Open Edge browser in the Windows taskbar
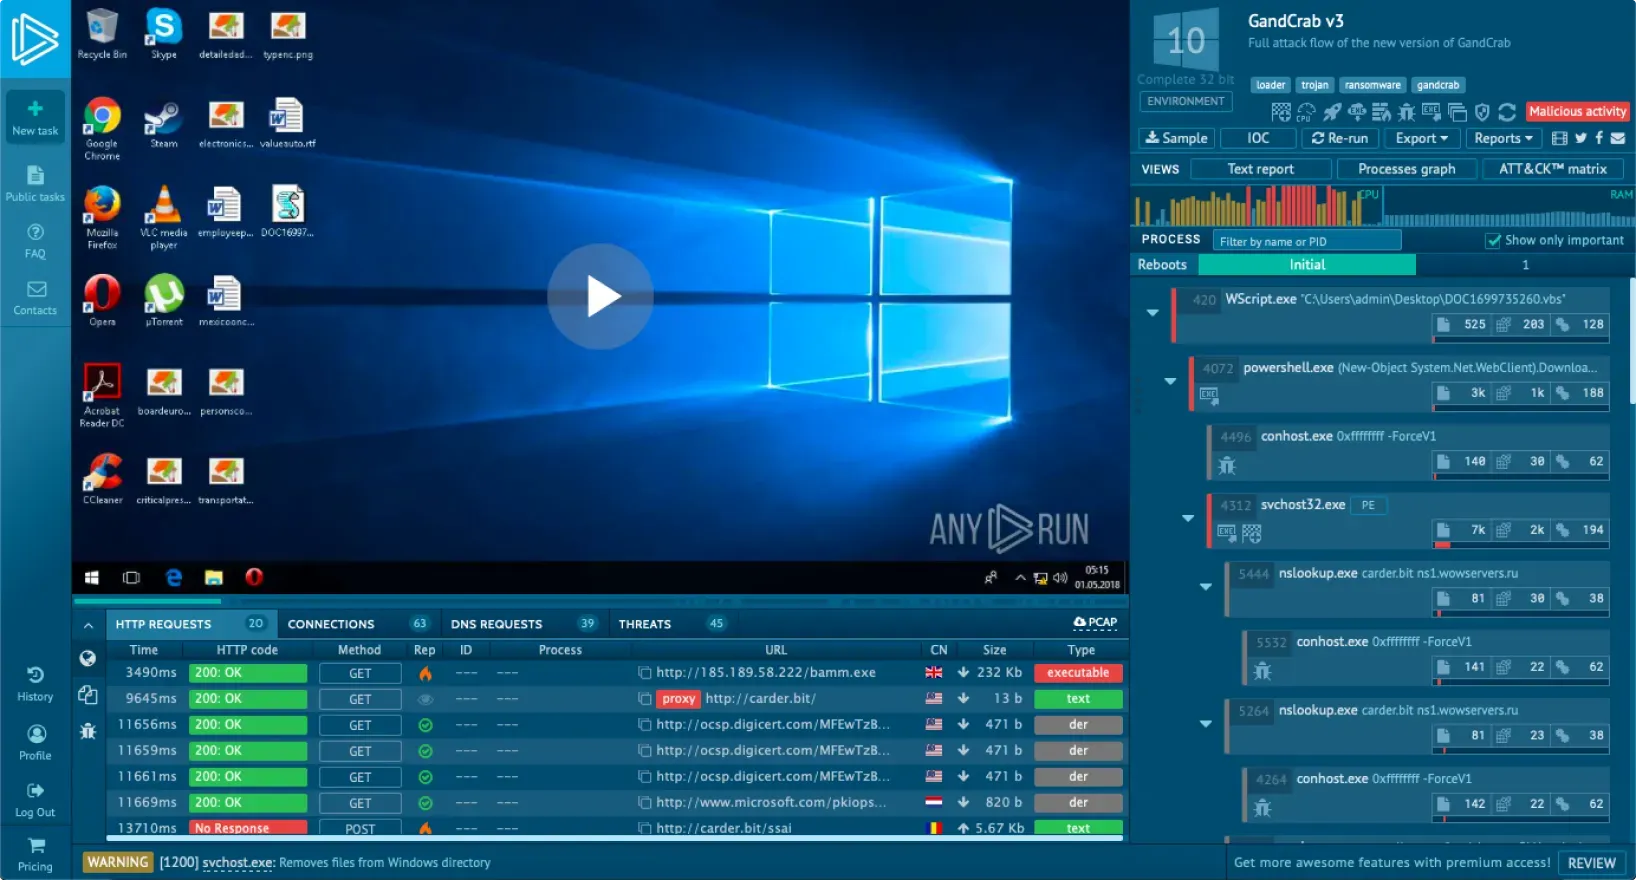 click(x=174, y=577)
